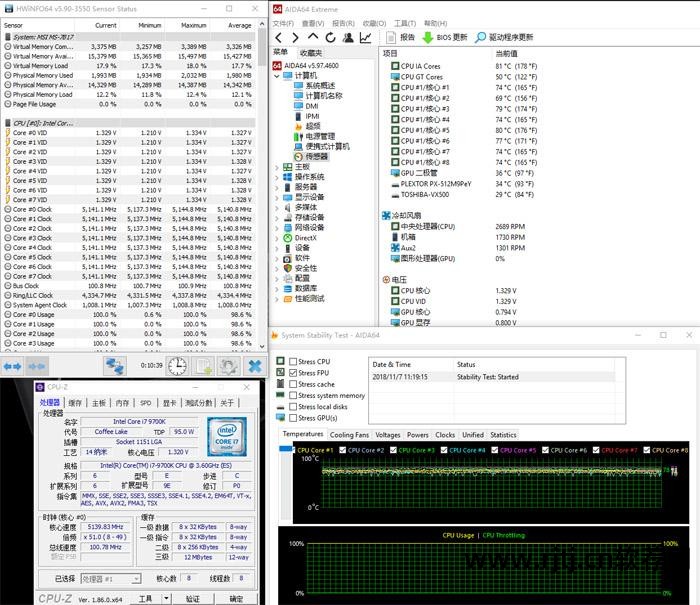700x605 pixels.
Task: Select Stability Test: Started log row
Action: [x=492, y=377]
